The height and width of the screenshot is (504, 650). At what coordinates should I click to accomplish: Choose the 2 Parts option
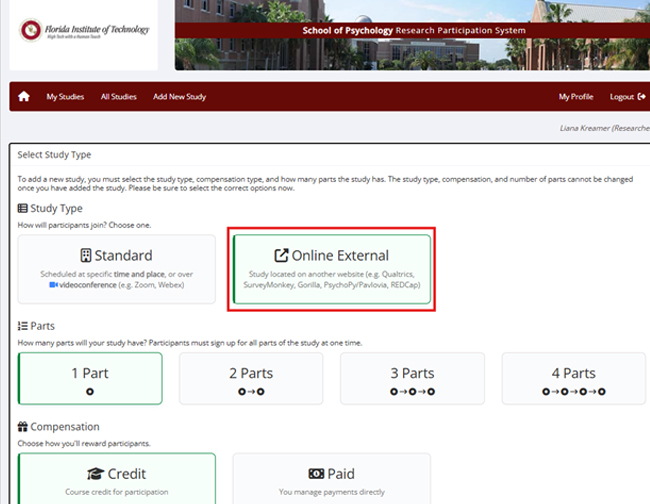pos(251,378)
